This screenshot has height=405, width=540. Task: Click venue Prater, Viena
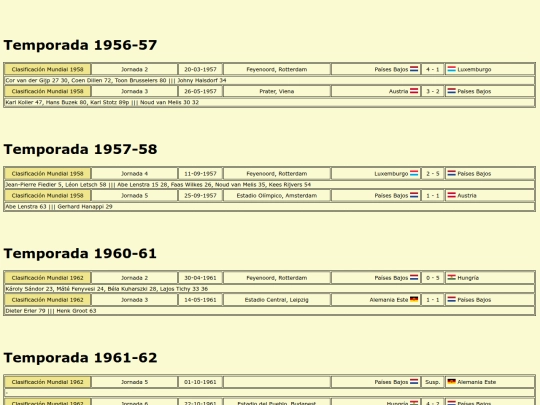277,91
